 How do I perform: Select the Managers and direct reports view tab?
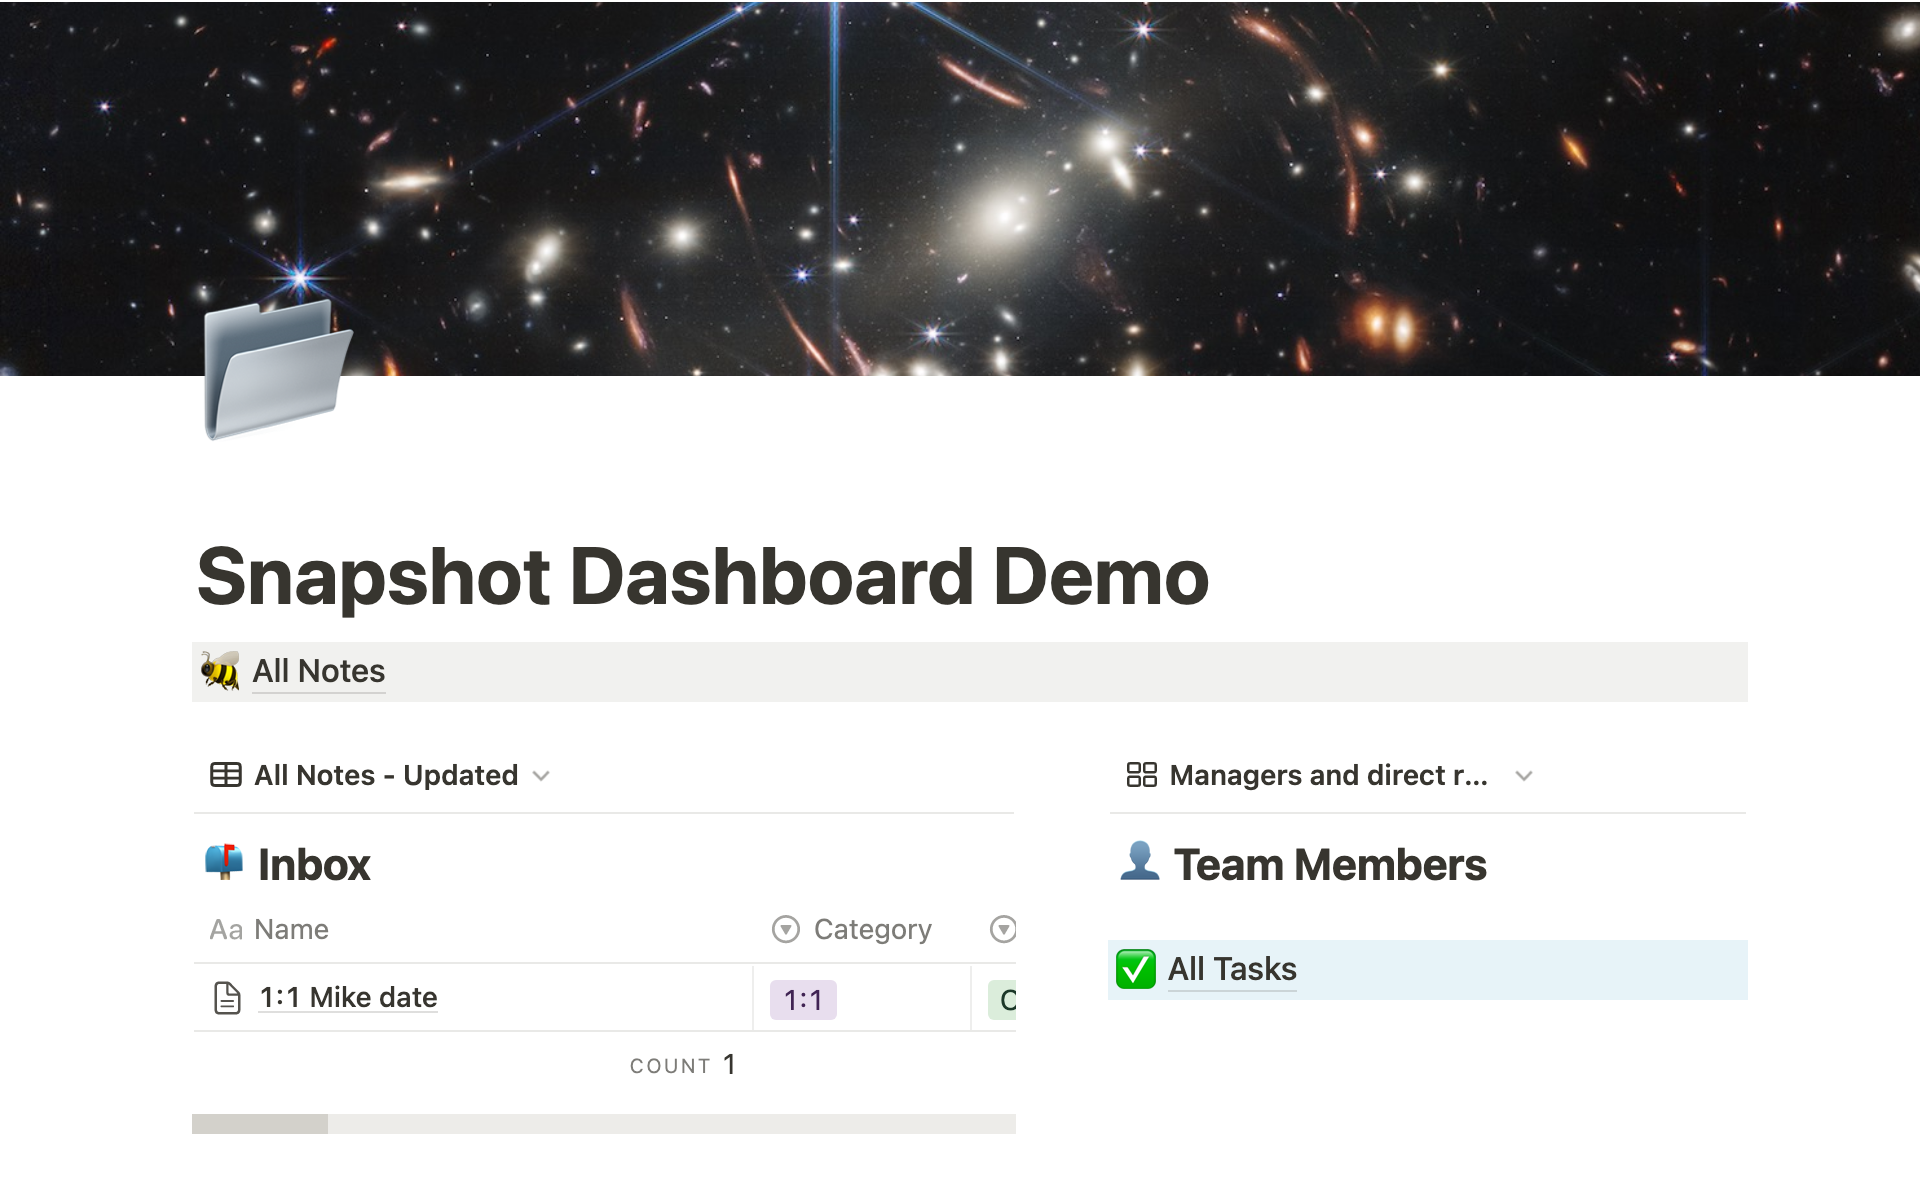[x=1328, y=775]
